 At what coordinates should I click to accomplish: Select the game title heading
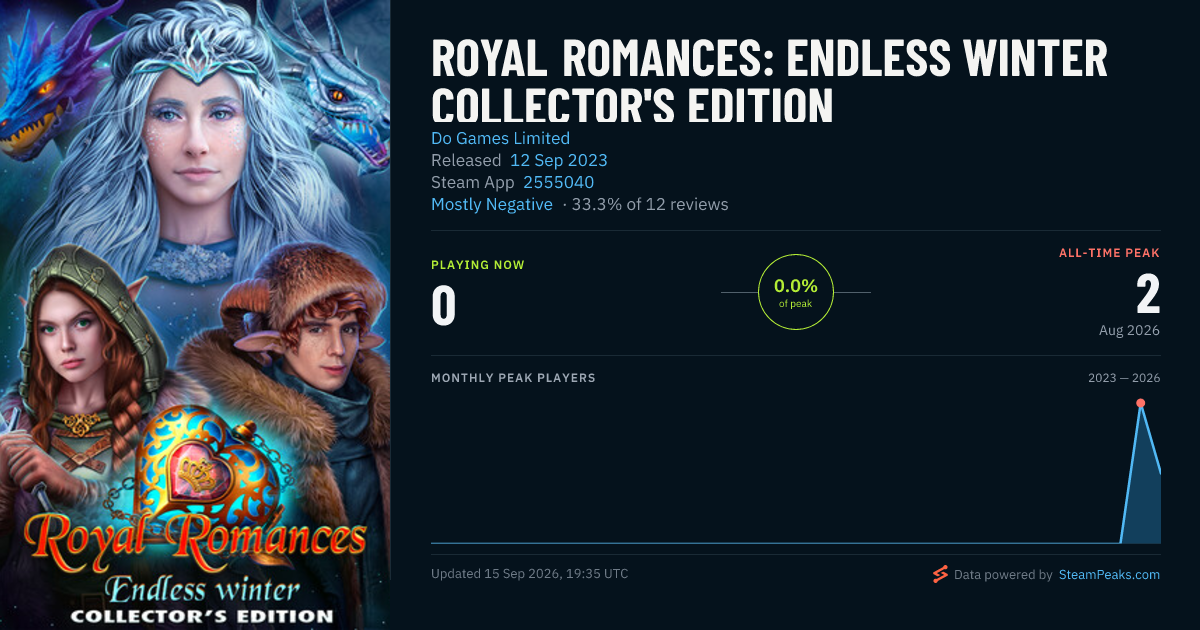(769, 81)
